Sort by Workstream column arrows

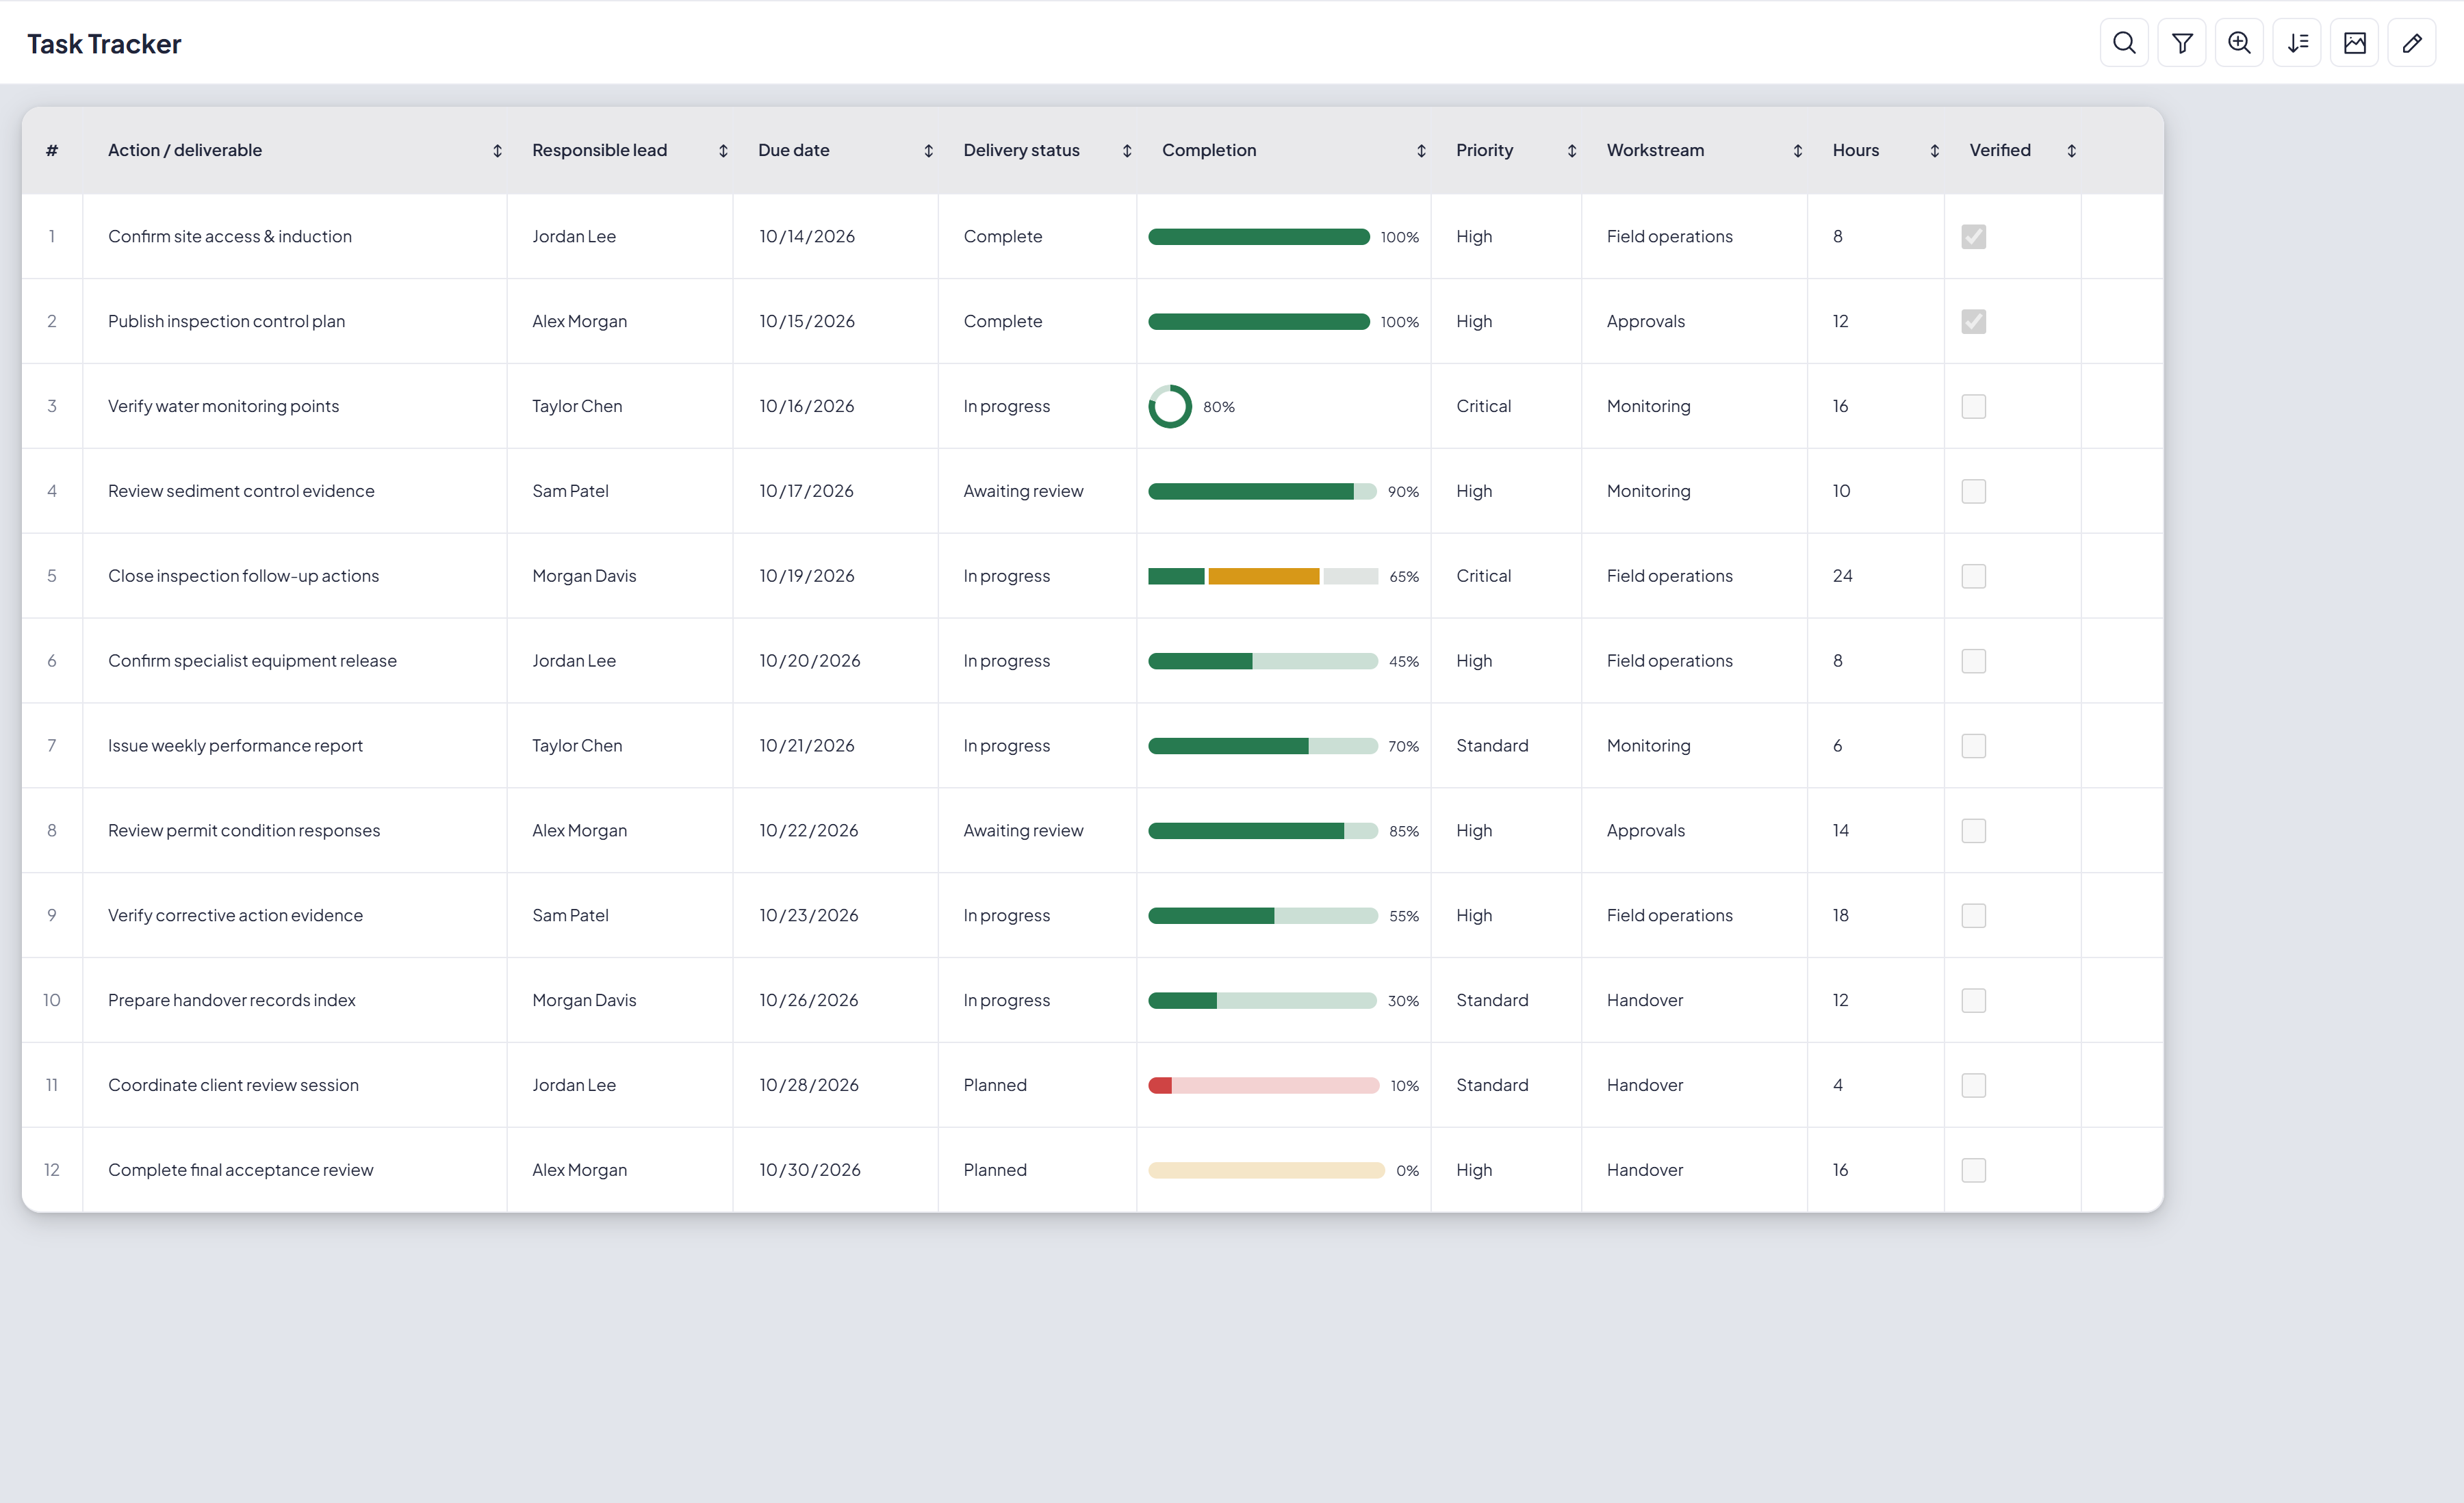(1798, 151)
